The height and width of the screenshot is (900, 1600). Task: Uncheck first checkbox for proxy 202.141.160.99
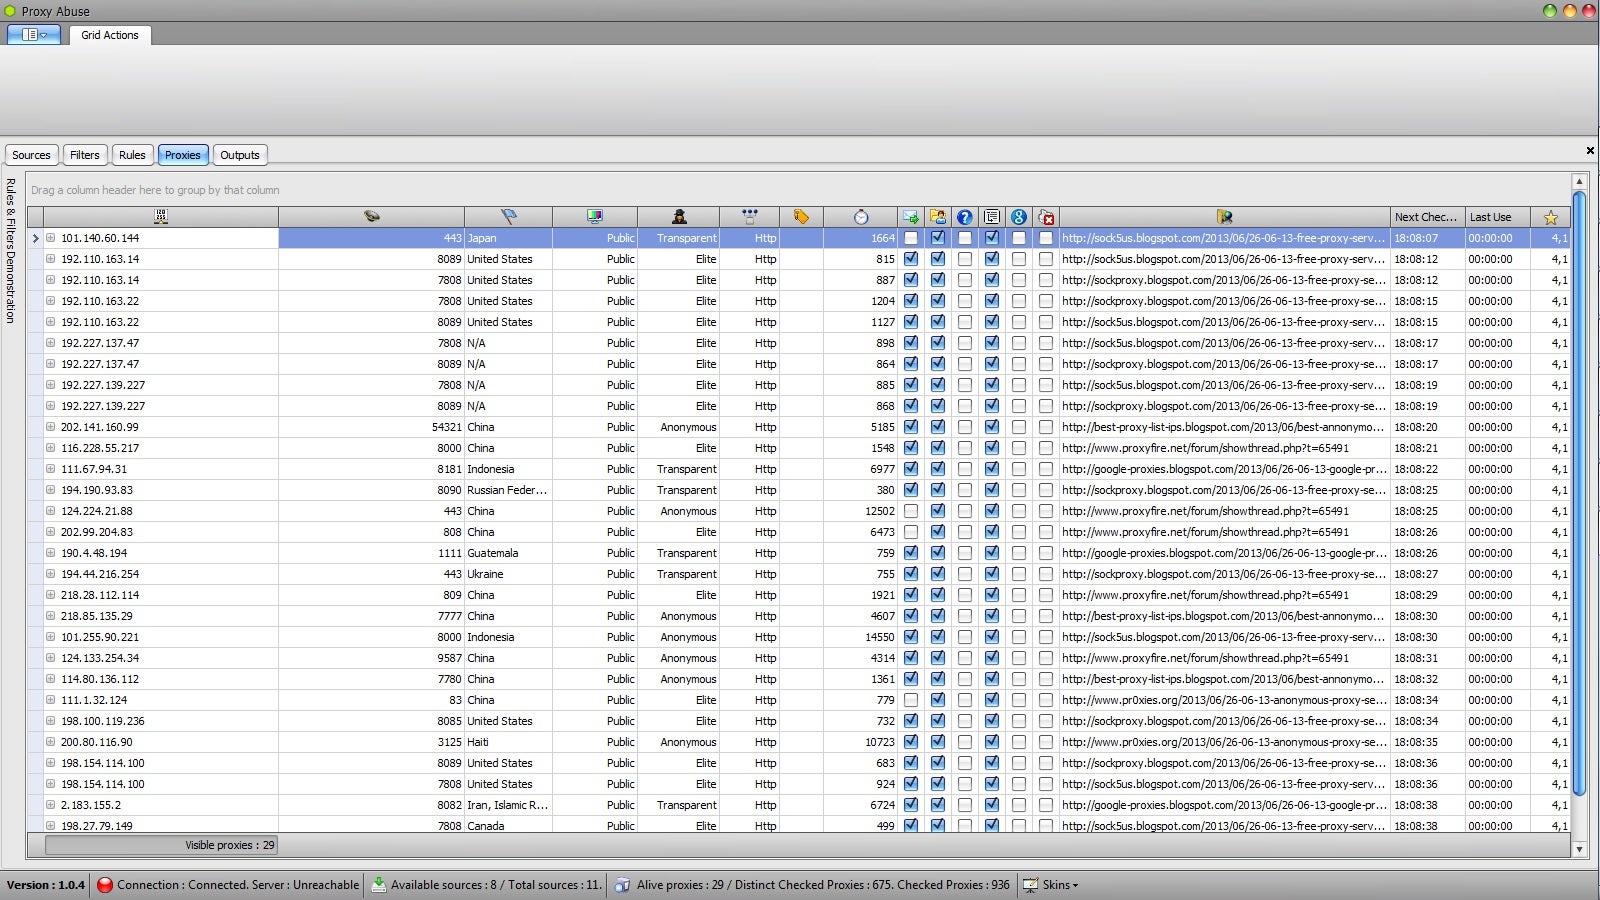pyautogui.click(x=911, y=427)
